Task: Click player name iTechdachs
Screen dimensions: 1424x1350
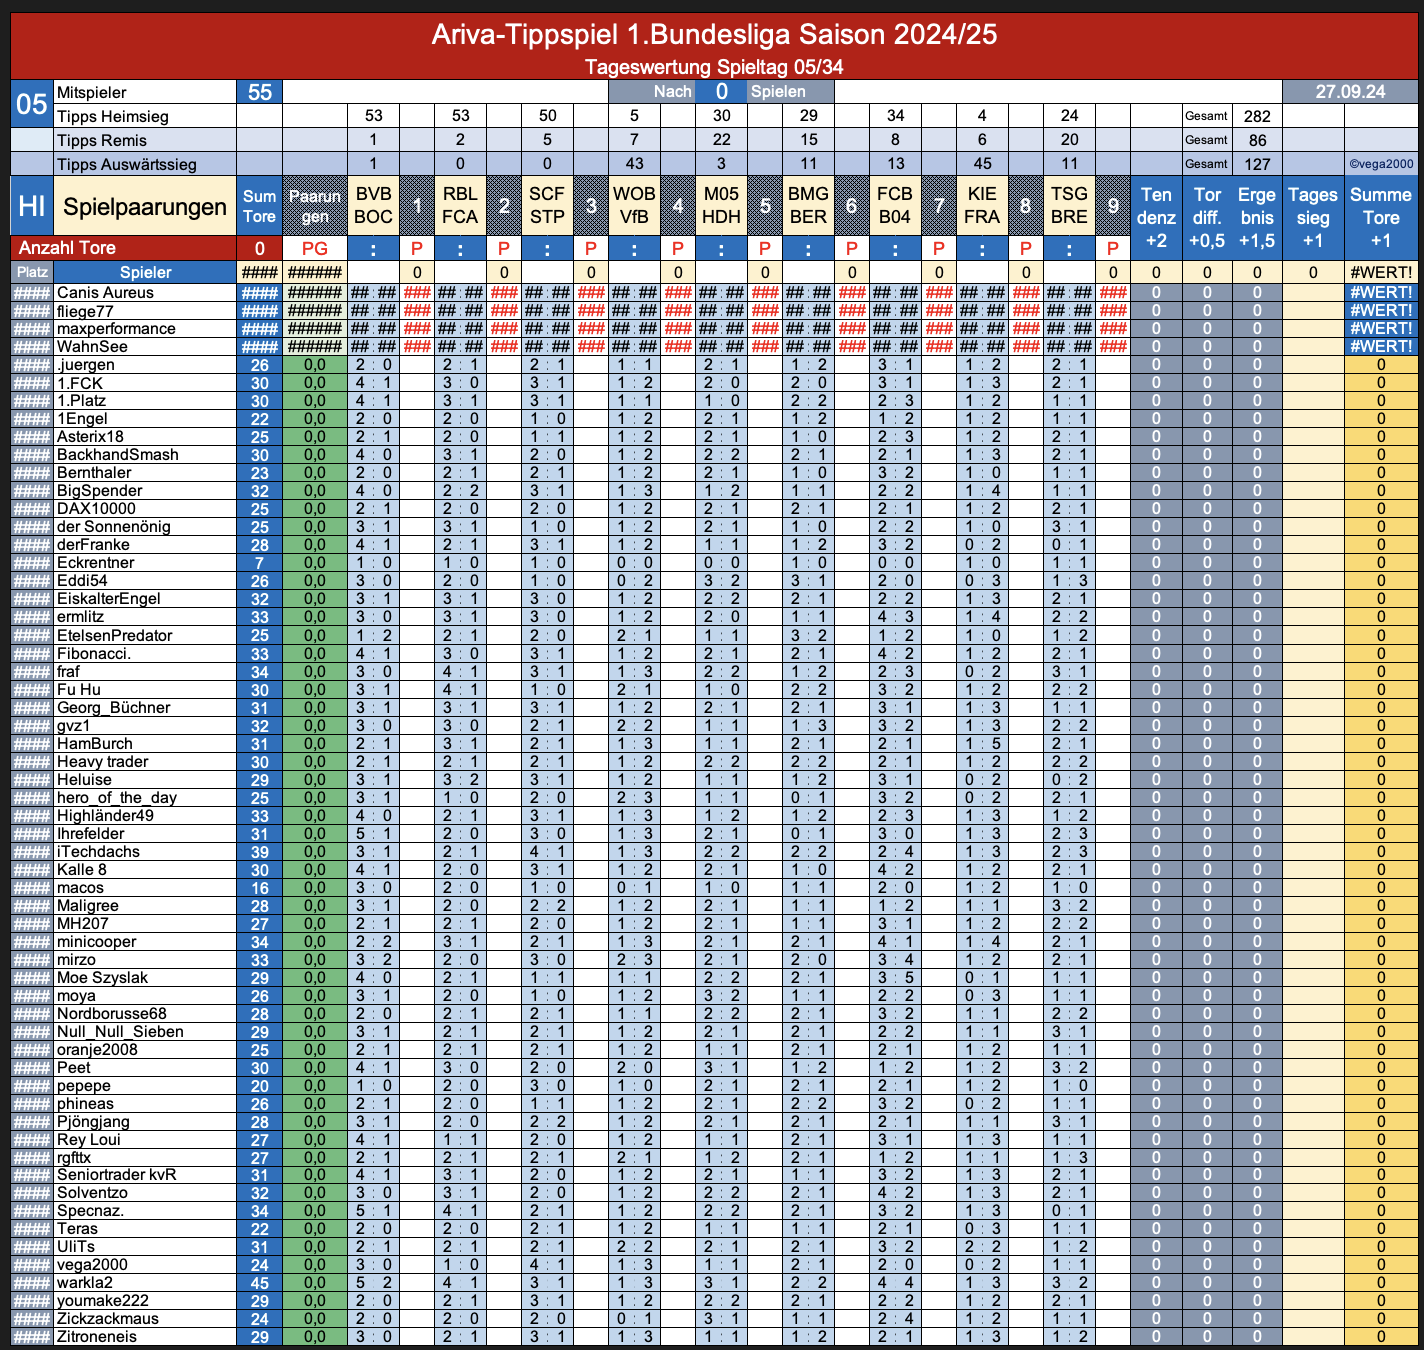Action: (x=98, y=852)
